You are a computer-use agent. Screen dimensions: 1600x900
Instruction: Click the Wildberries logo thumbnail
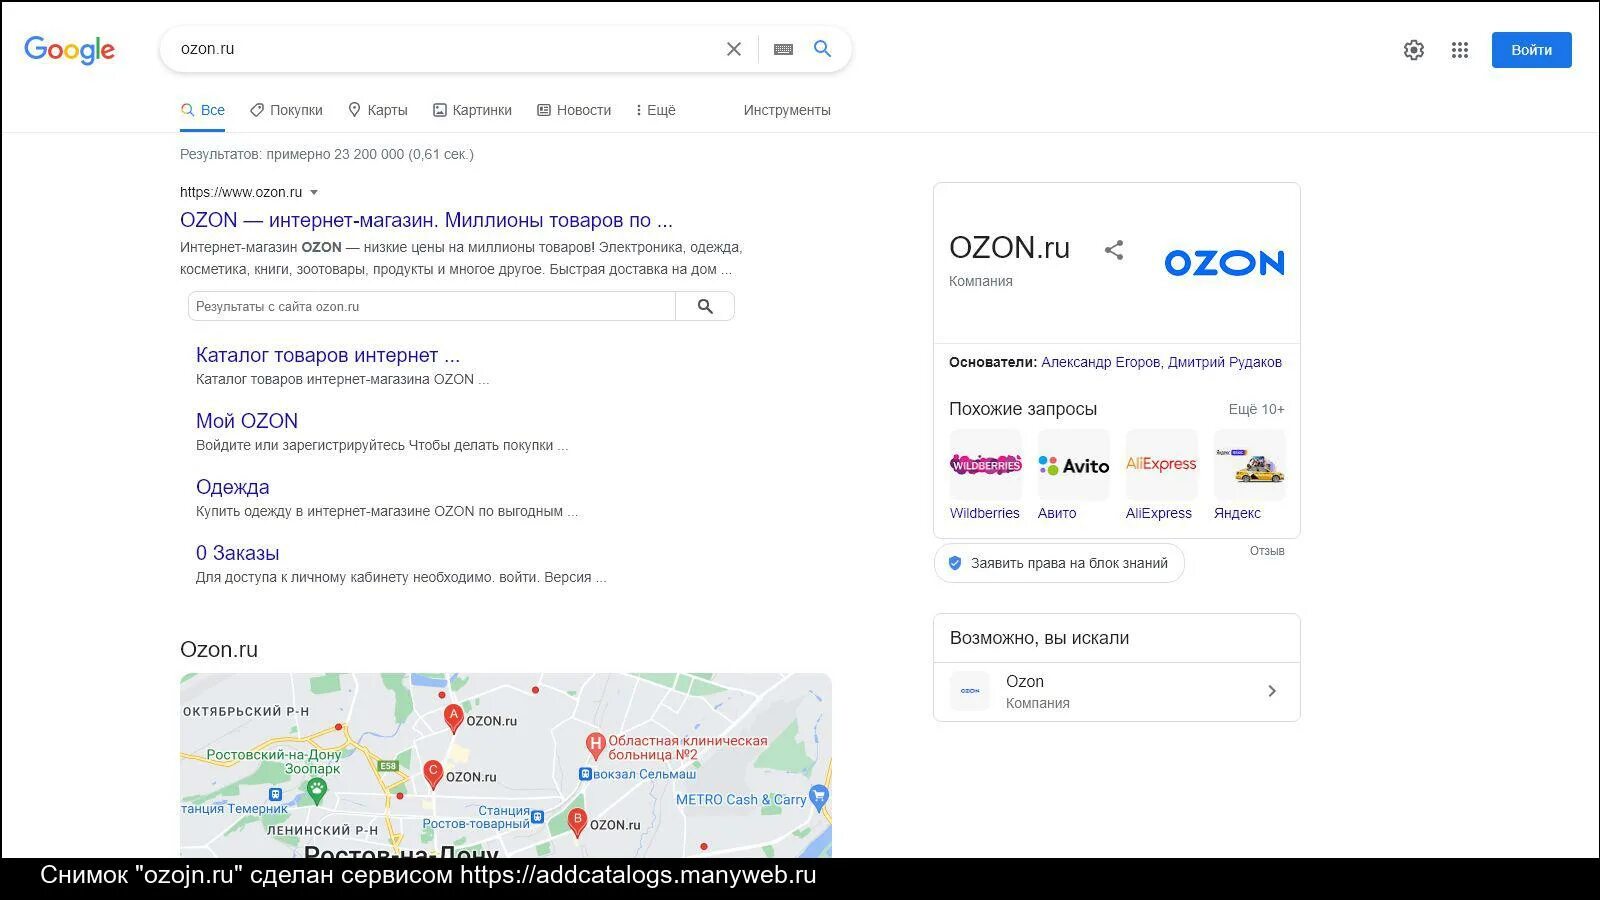tap(985, 465)
